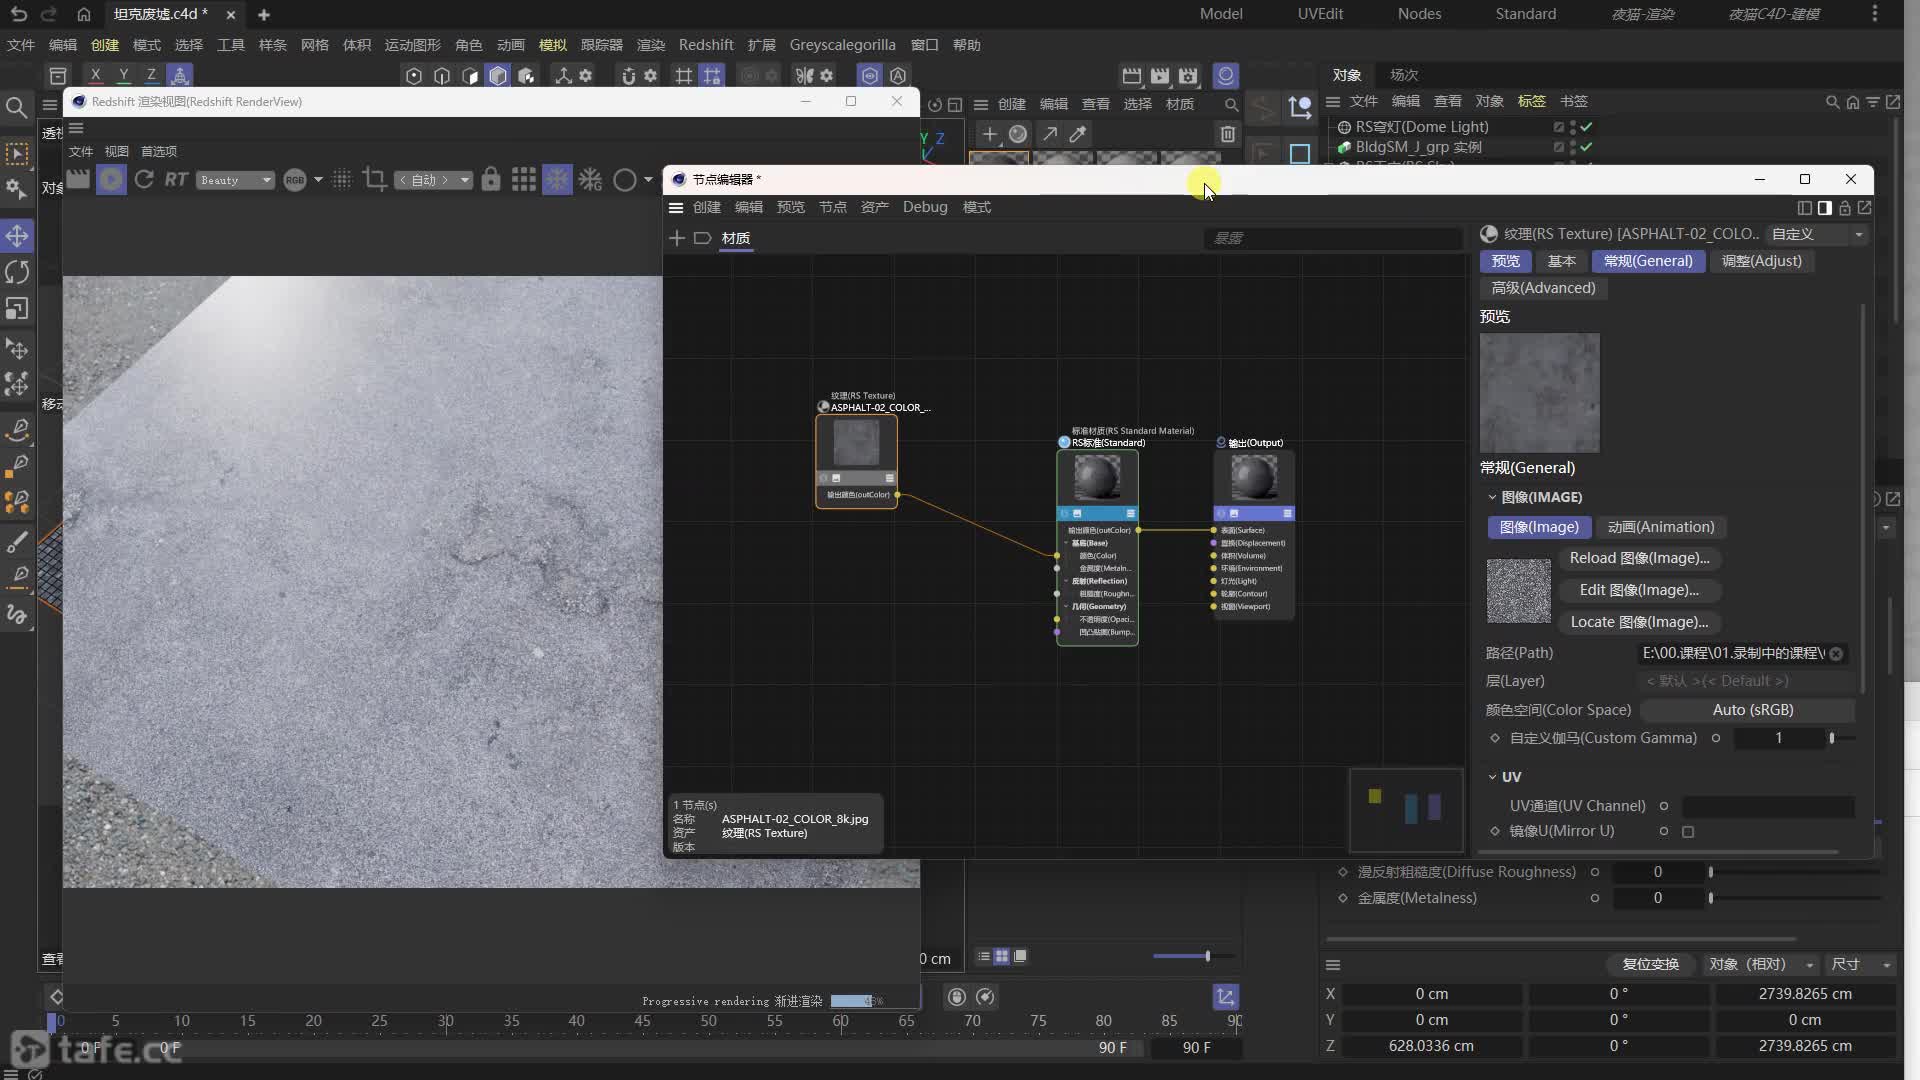This screenshot has width=1920, height=1080.
Task: Click the Reload 图像(Image) button
Action: point(1639,558)
